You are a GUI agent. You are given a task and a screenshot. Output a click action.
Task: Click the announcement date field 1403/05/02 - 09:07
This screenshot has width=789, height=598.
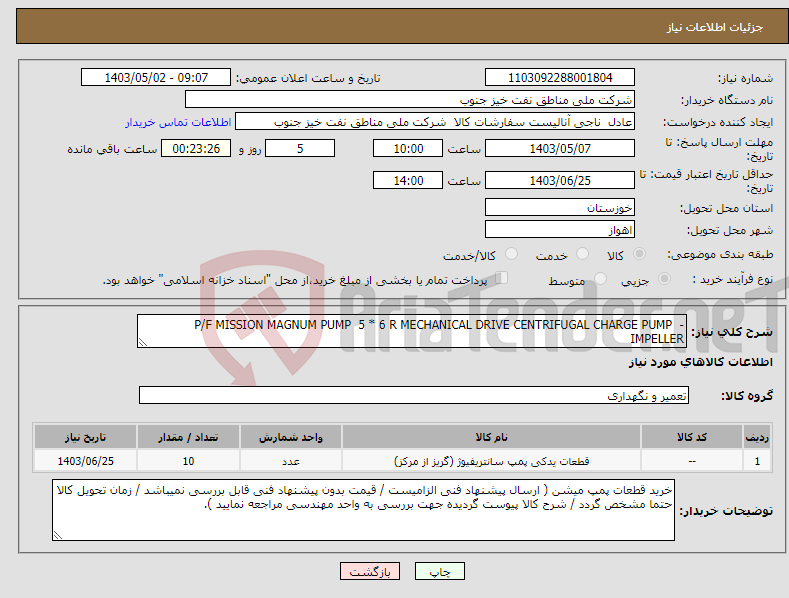(156, 78)
